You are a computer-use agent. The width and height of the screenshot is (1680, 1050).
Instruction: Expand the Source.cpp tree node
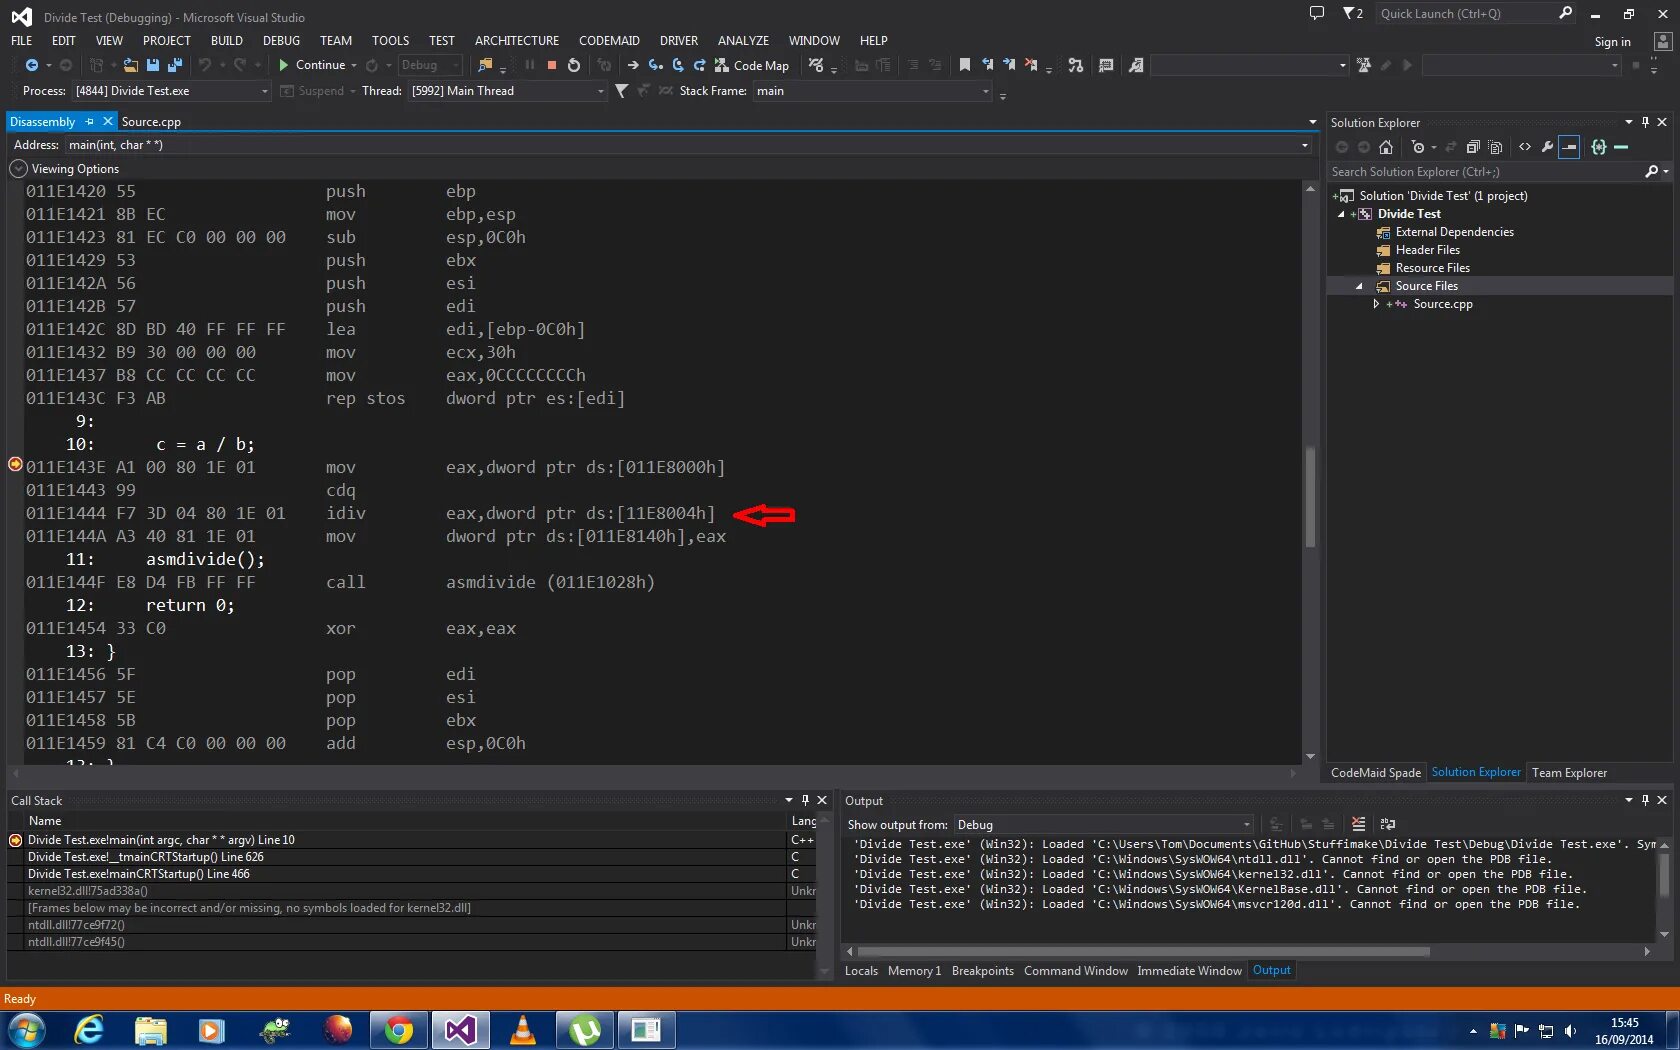(1376, 304)
